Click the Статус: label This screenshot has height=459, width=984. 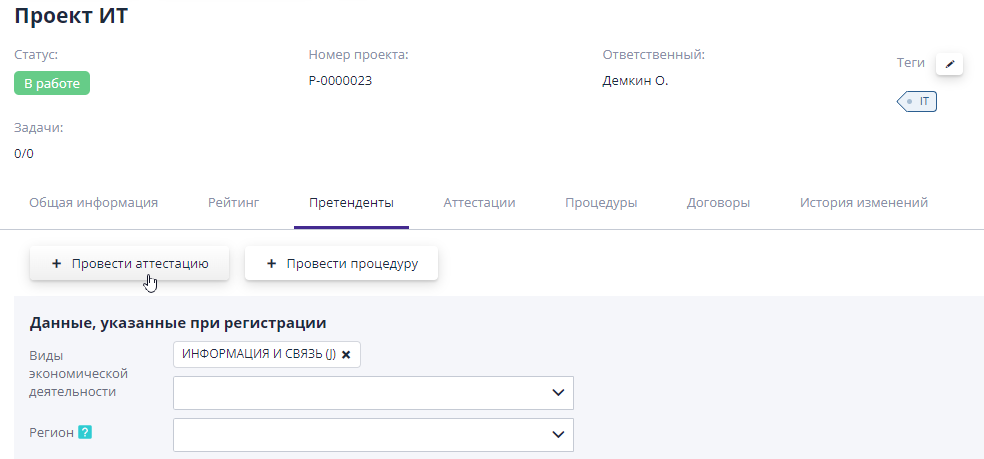36,55
